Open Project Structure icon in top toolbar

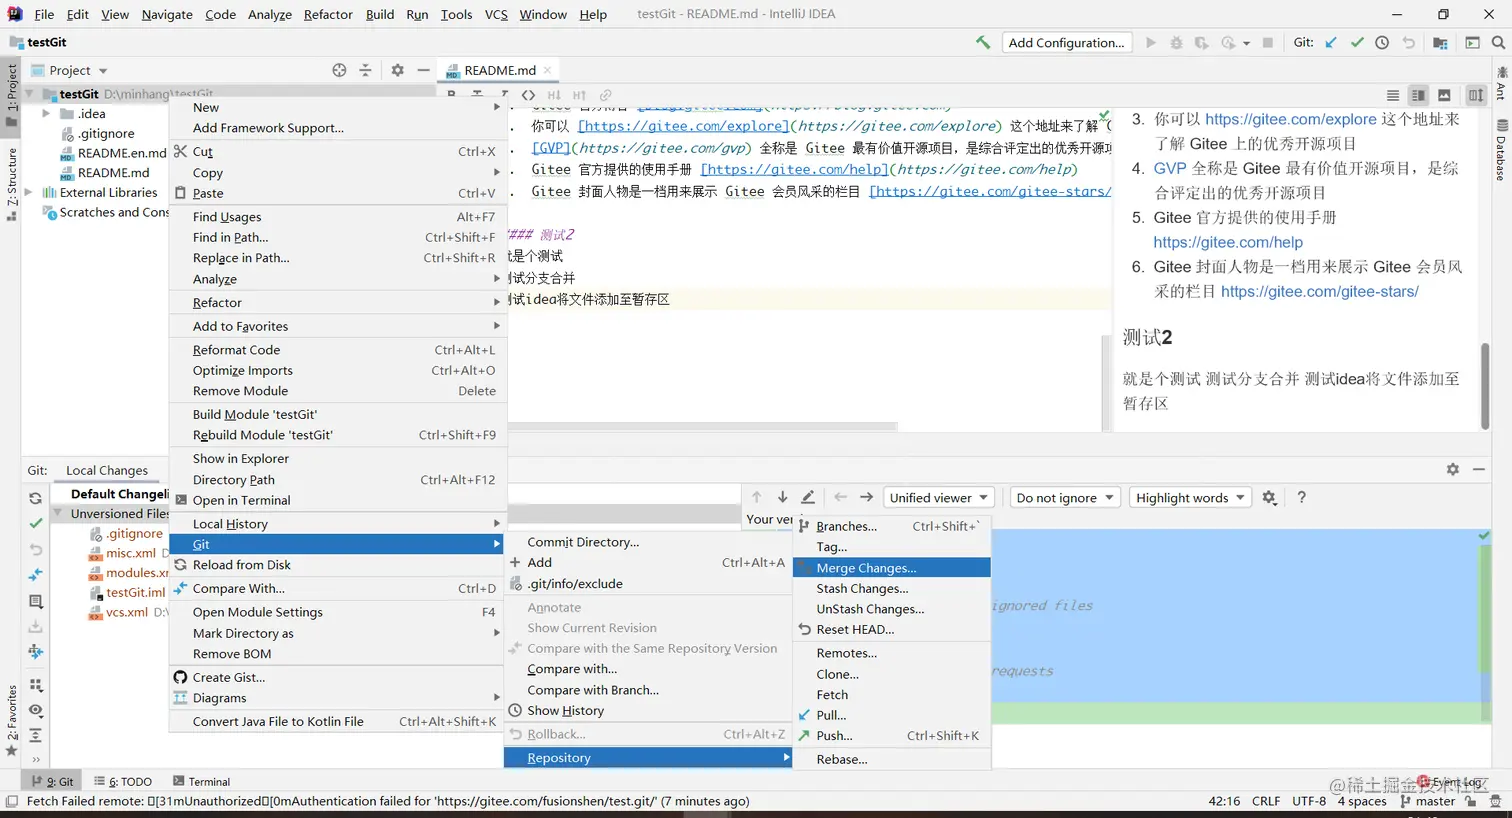1440,42
